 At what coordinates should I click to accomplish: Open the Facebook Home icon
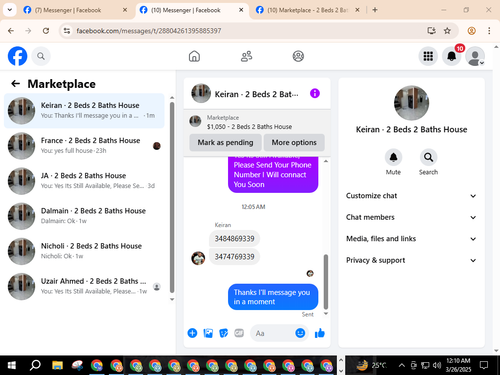tap(194, 56)
